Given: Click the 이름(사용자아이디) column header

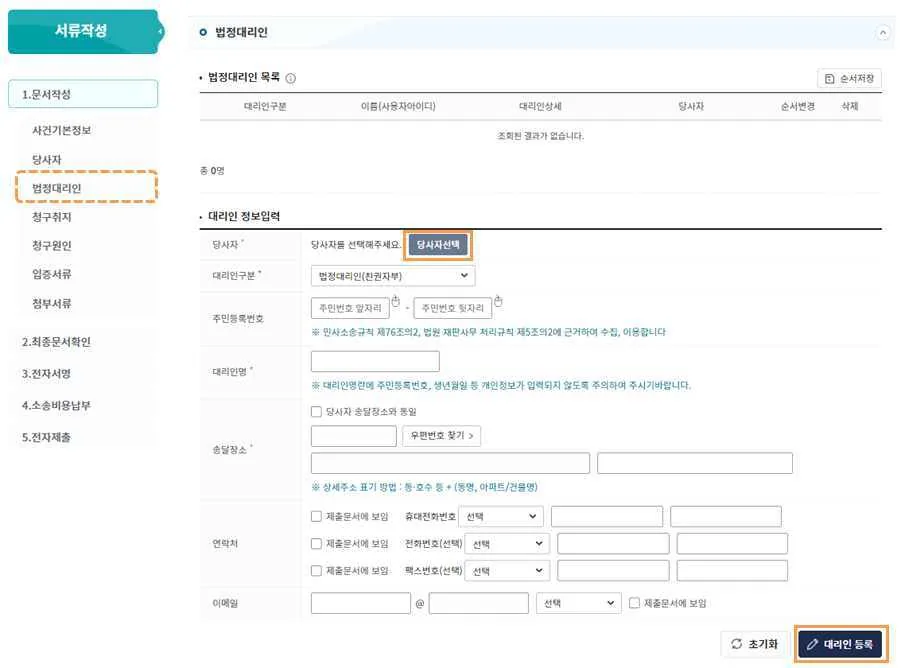Looking at the screenshot, I should [x=398, y=106].
